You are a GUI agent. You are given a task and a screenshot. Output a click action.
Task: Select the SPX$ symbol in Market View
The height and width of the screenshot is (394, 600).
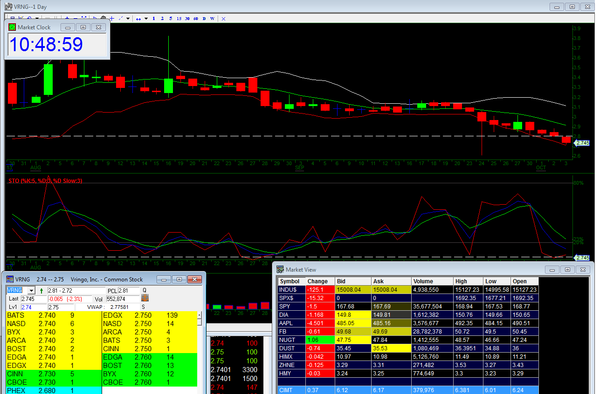tap(292, 298)
